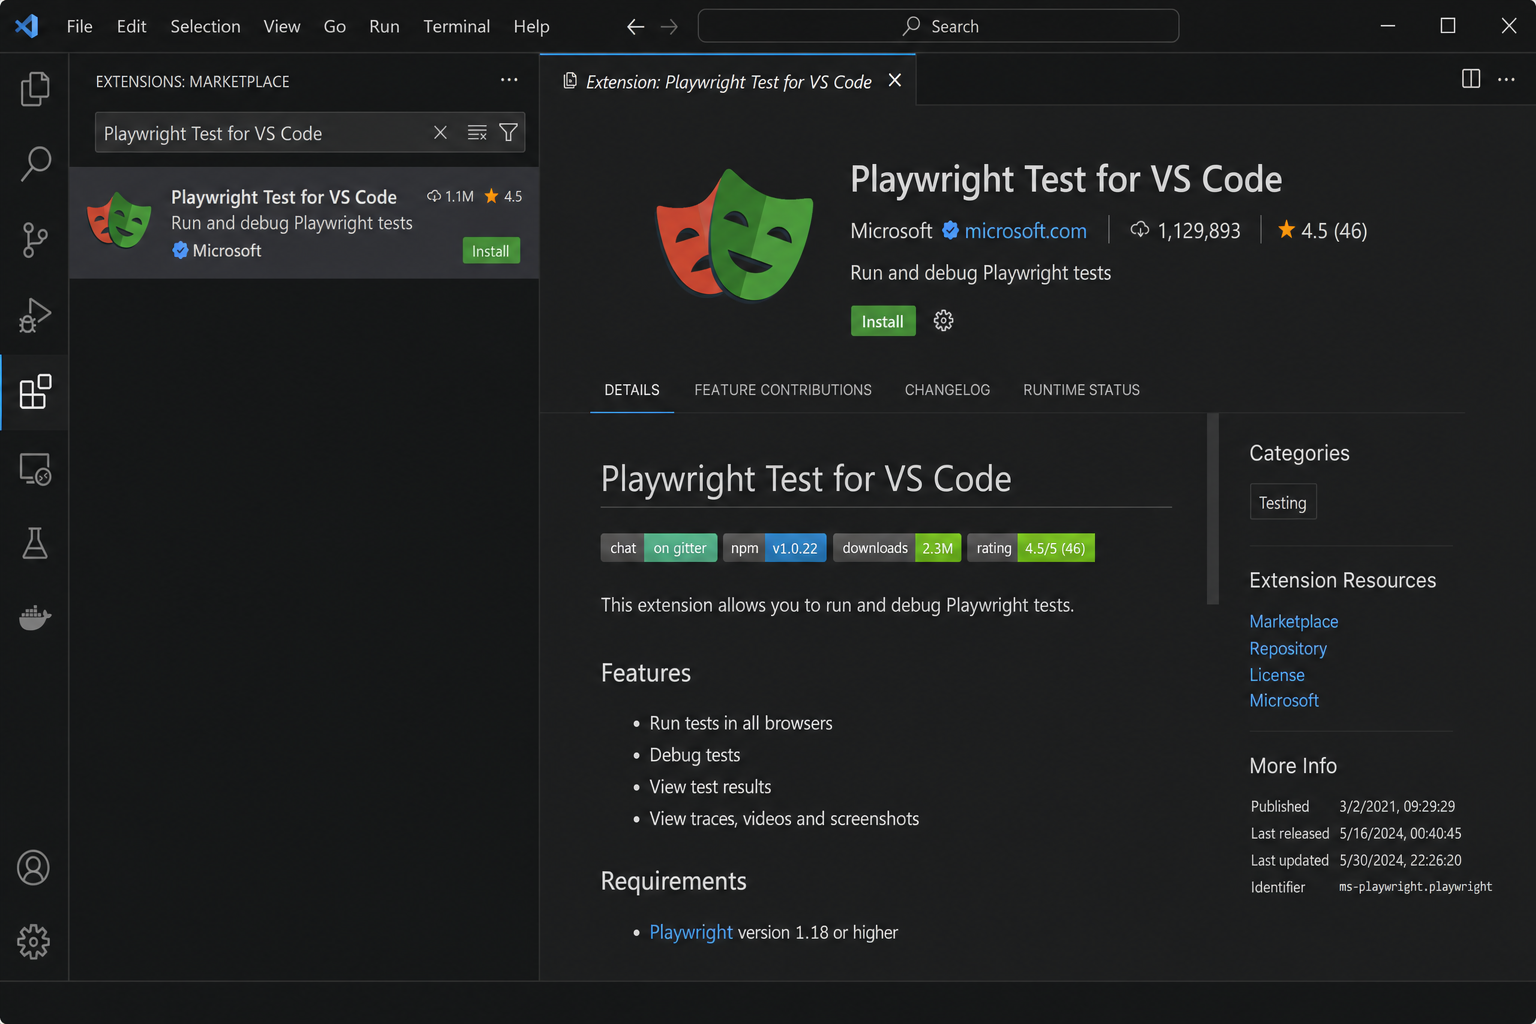Screen dimensions: 1536x1024
Task: Click the Playwright masks logo in details
Action: pyautogui.click(x=734, y=236)
